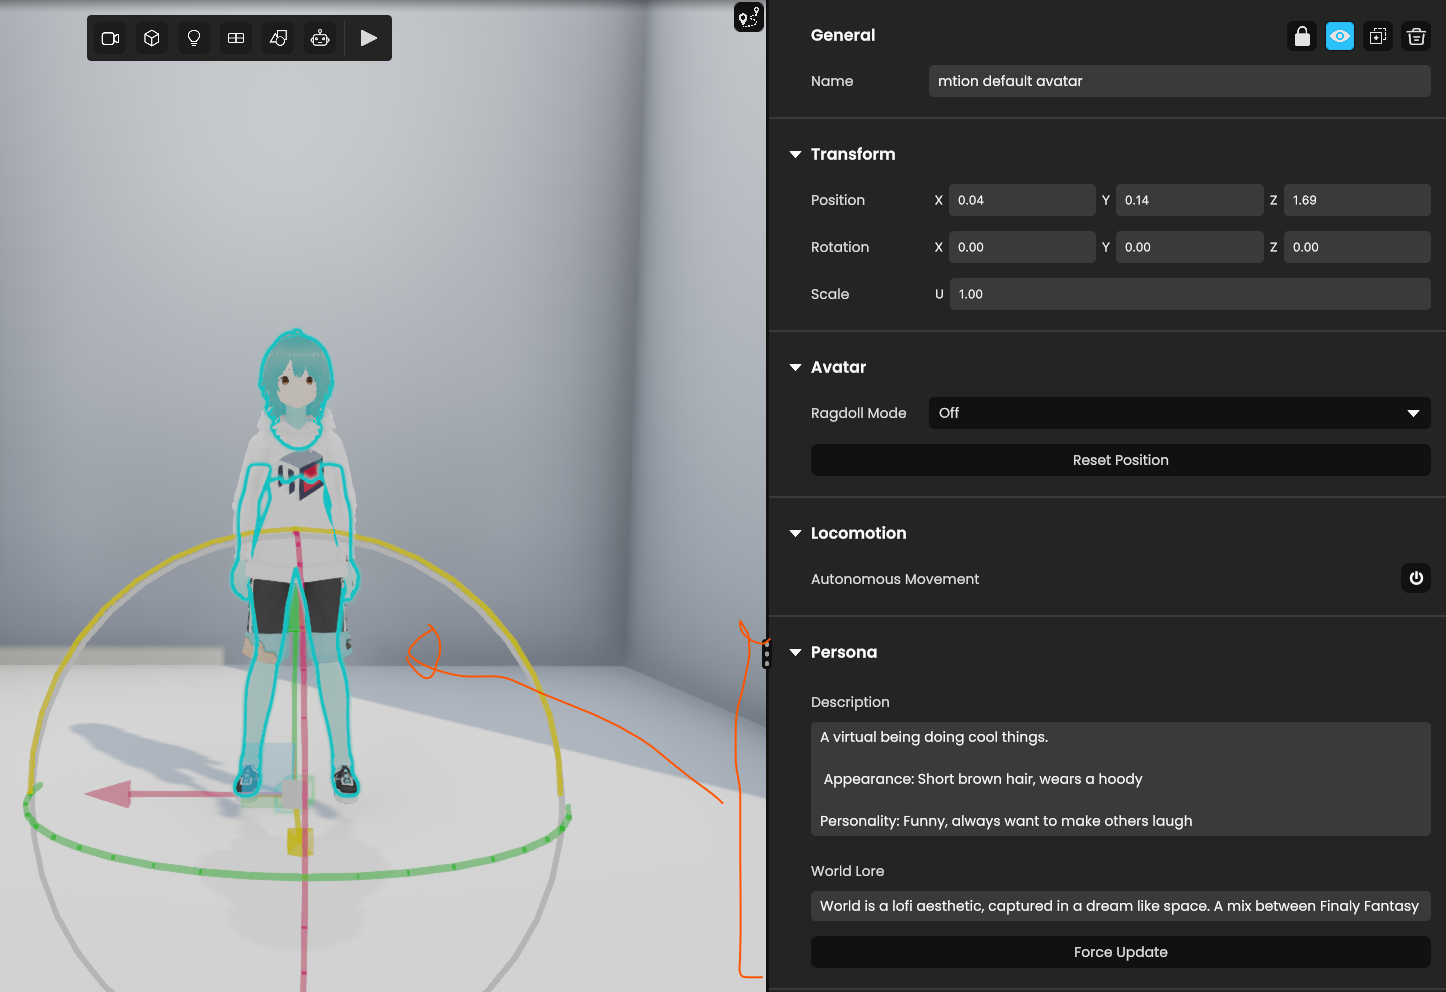Open the Ragdoll Mode dropdown
Screen dimensions: 1446x992
pyautogui.click(x=1179, y=413)
